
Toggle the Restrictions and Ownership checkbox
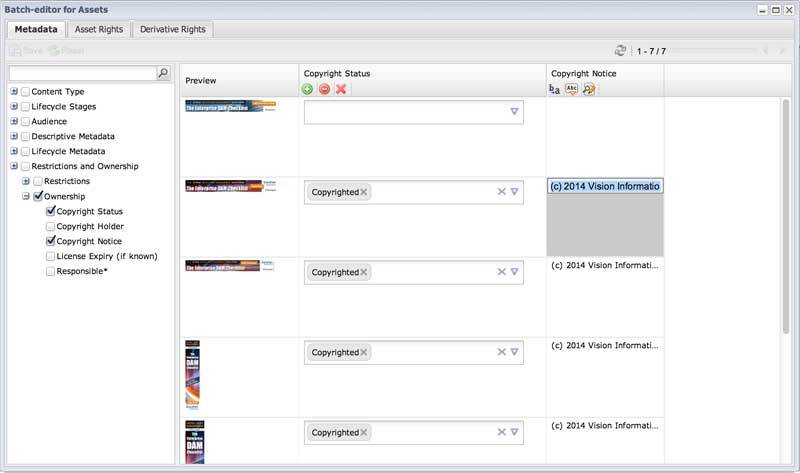26,166
